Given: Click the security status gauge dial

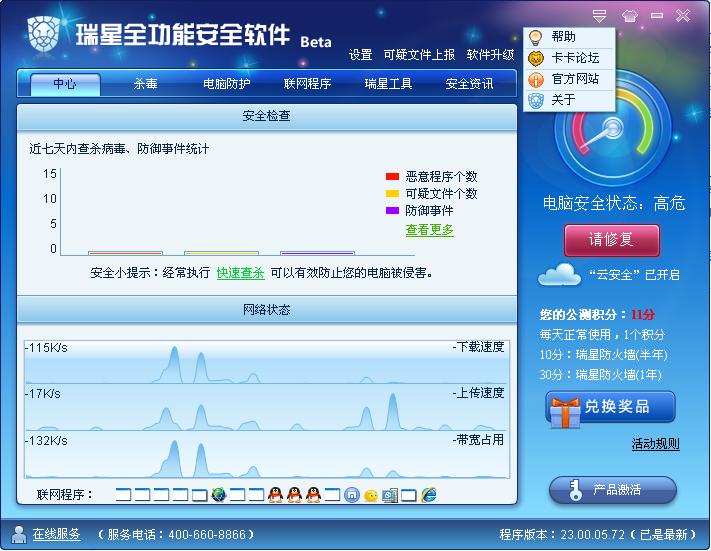Looking at the screenshot, I should pos(612,128).
